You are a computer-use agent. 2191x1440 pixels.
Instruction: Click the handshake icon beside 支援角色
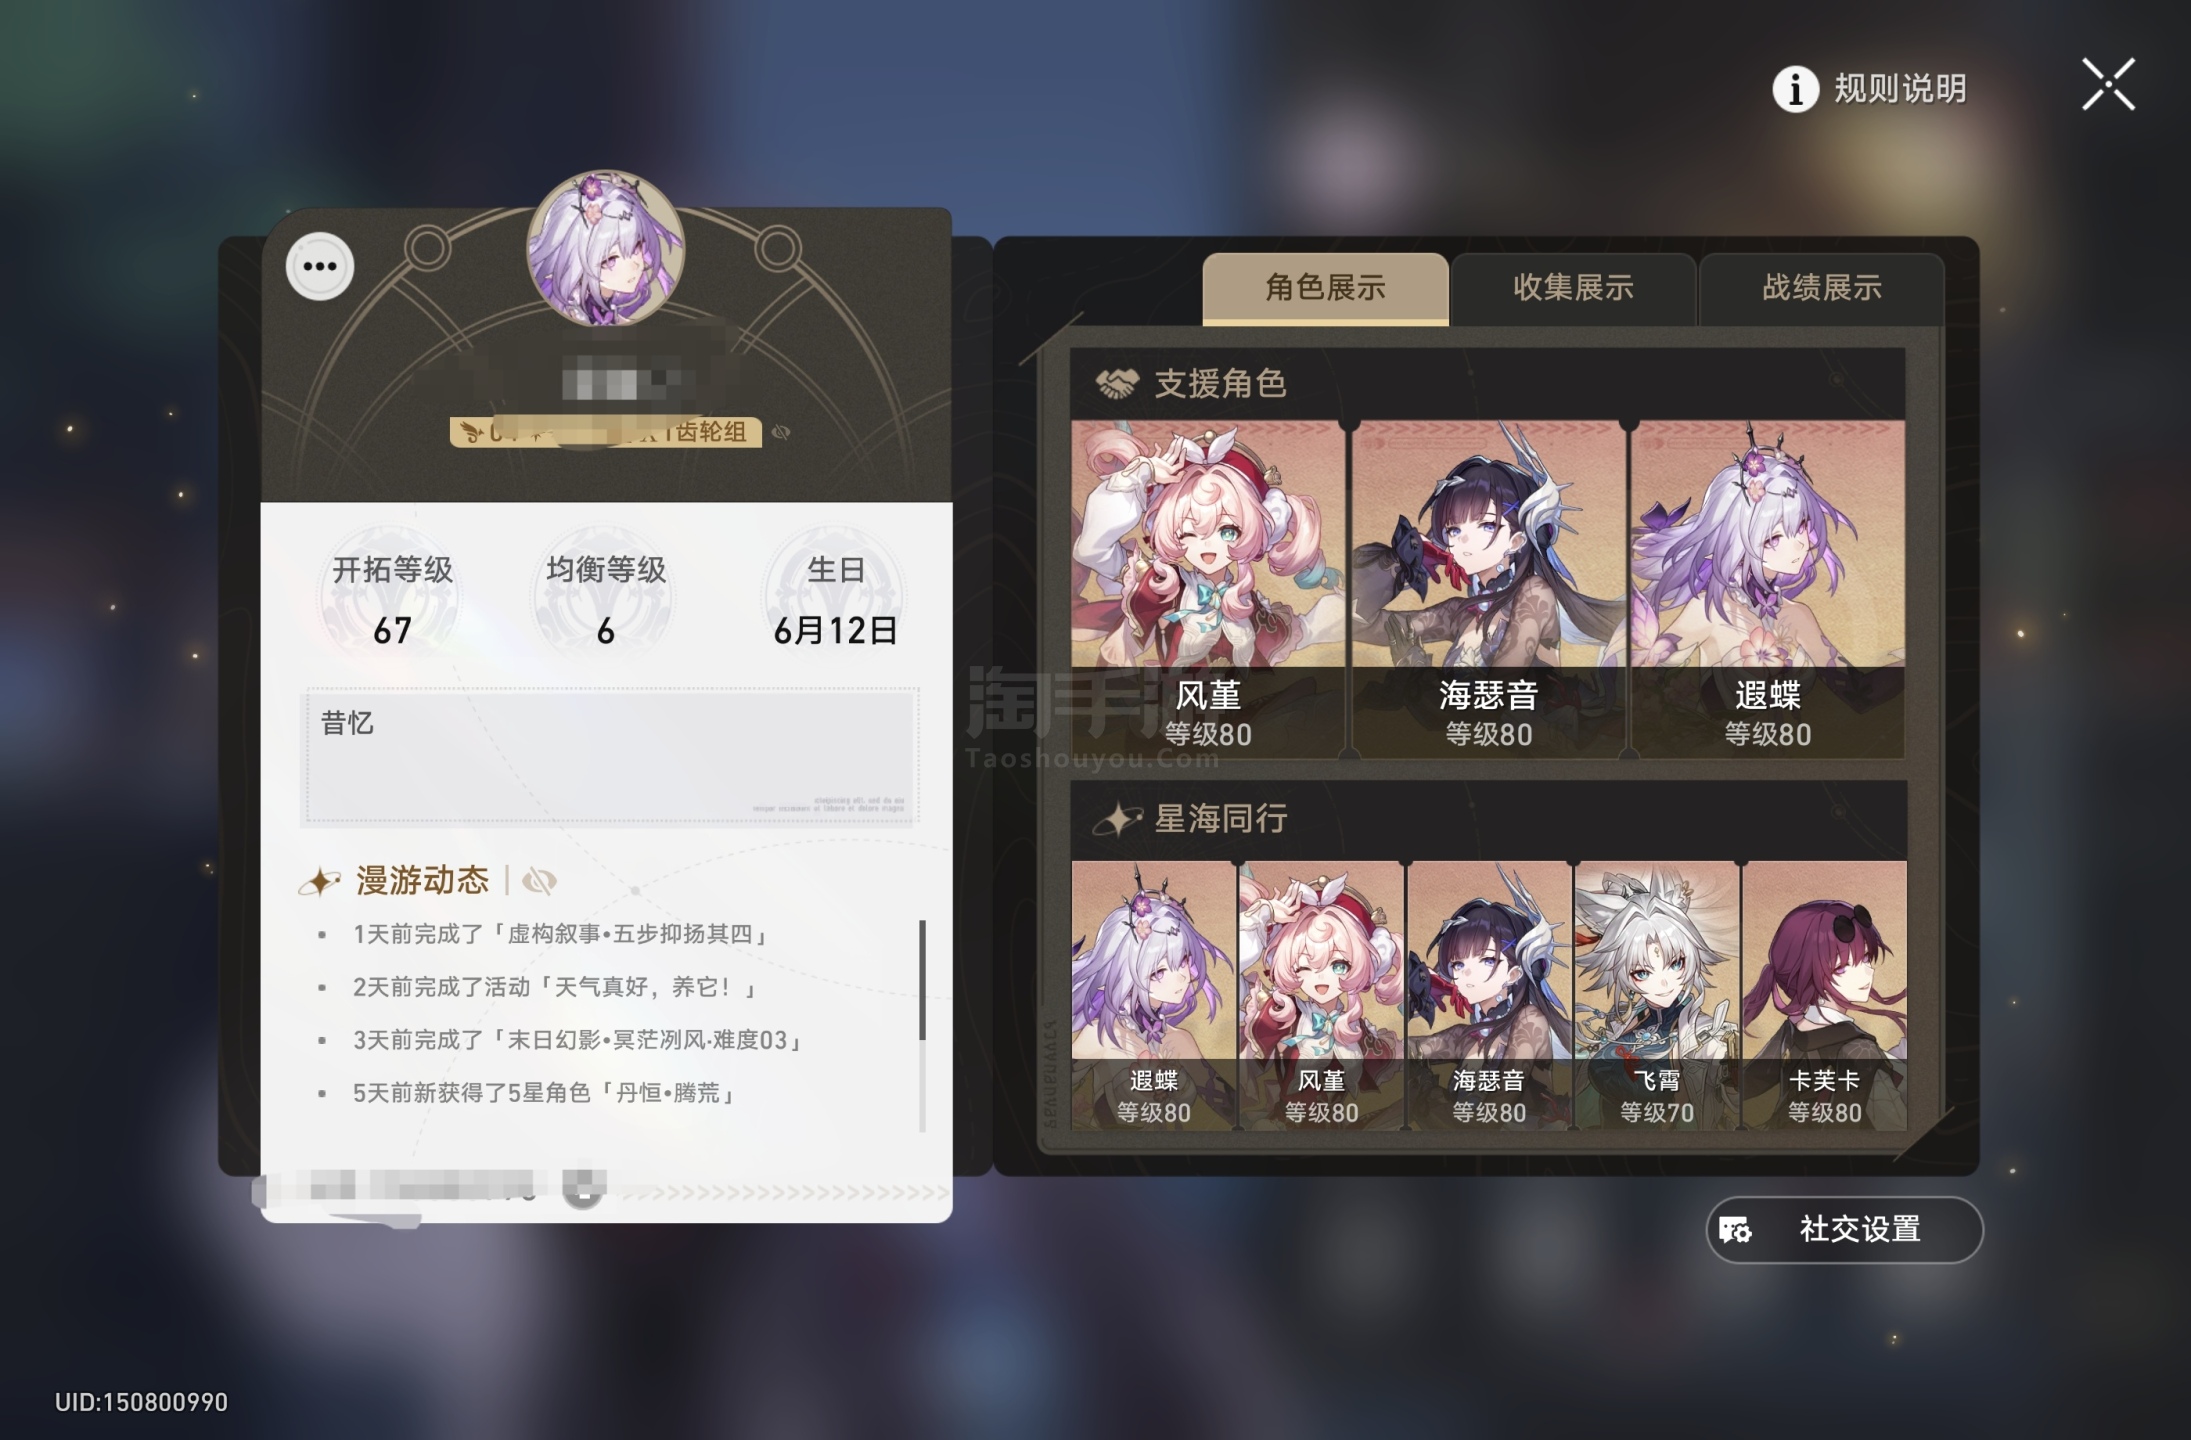pyautogui.click(x=1117, y=383)
